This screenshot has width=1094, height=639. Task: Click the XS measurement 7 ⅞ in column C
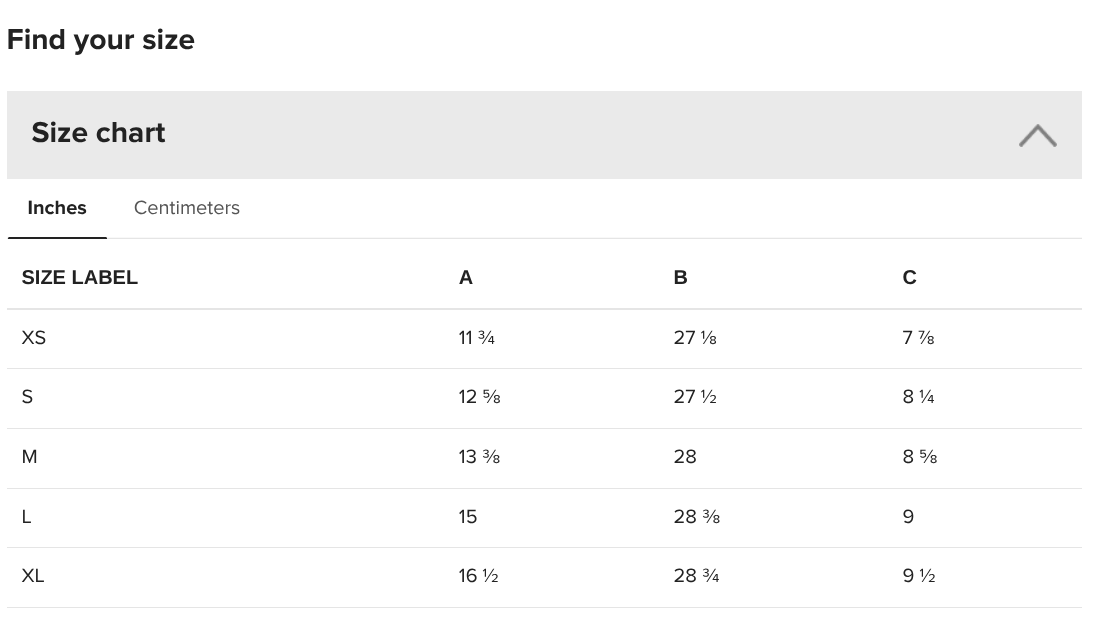(918, 338)
